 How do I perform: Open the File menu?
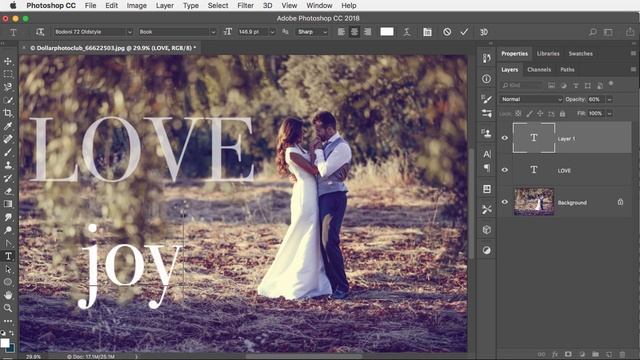pyautogui.click(x=91, y=6)
